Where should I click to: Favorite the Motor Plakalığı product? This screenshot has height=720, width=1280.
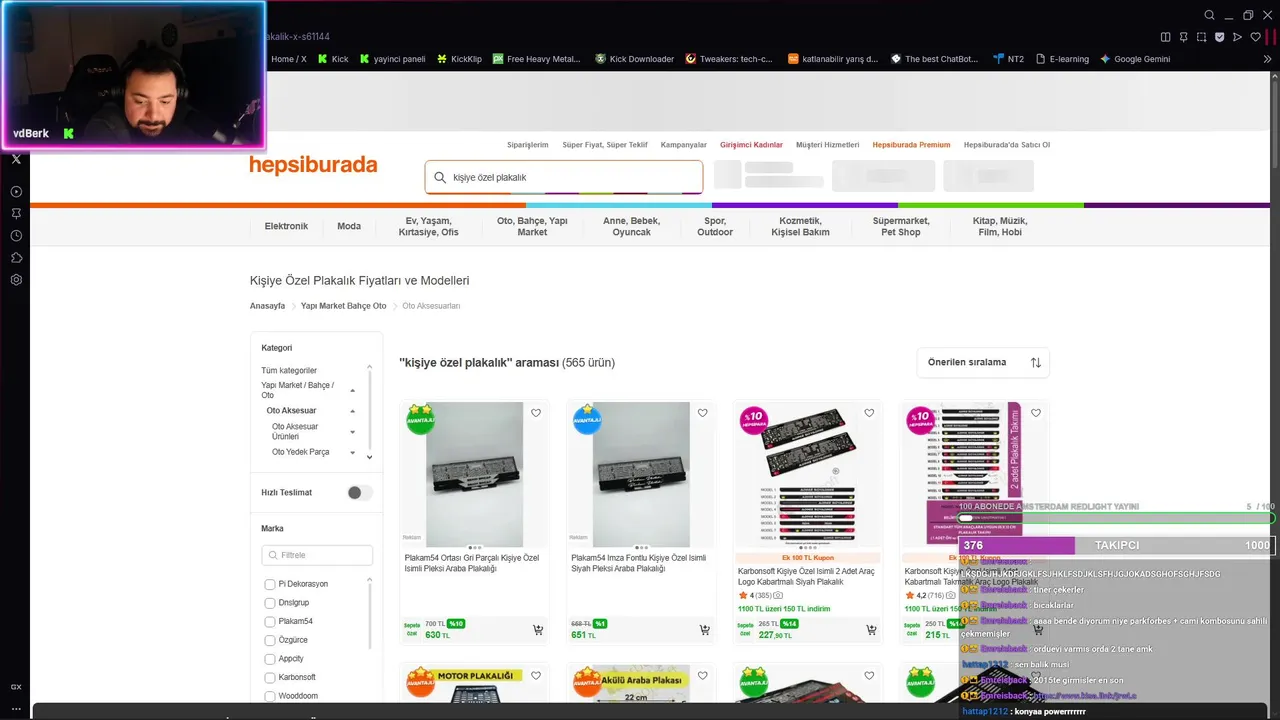(536, 676)
